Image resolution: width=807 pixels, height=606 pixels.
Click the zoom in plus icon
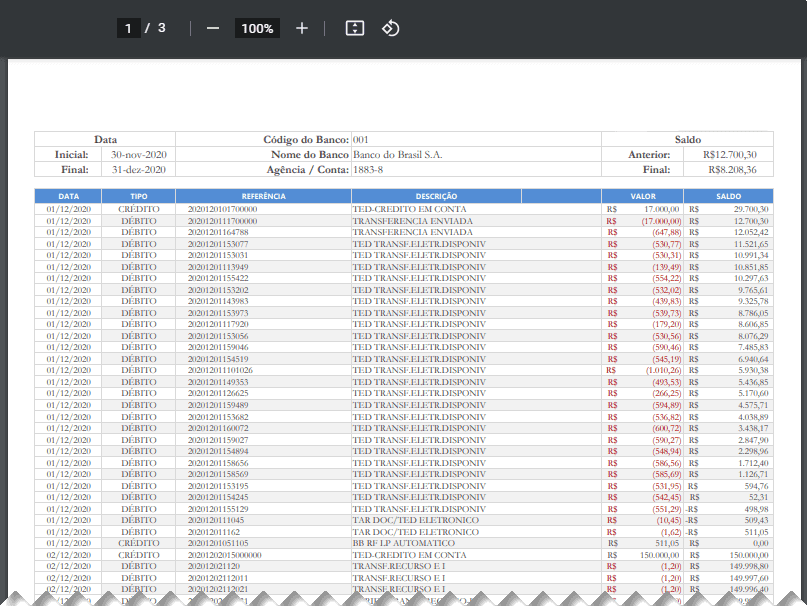[x=302, y=28]
